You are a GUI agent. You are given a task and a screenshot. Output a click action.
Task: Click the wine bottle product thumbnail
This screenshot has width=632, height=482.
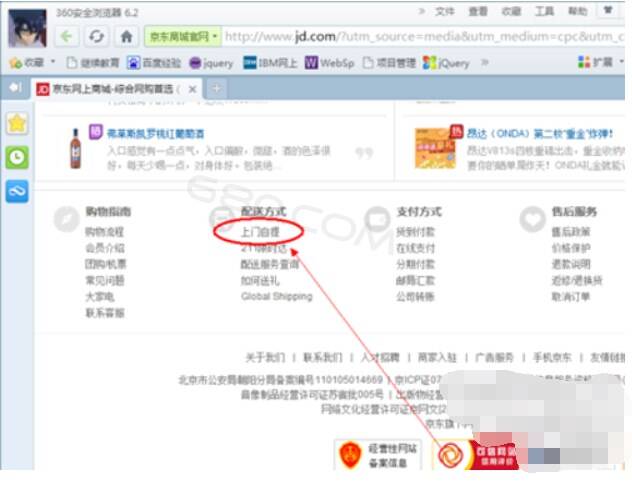pos(75,148)
